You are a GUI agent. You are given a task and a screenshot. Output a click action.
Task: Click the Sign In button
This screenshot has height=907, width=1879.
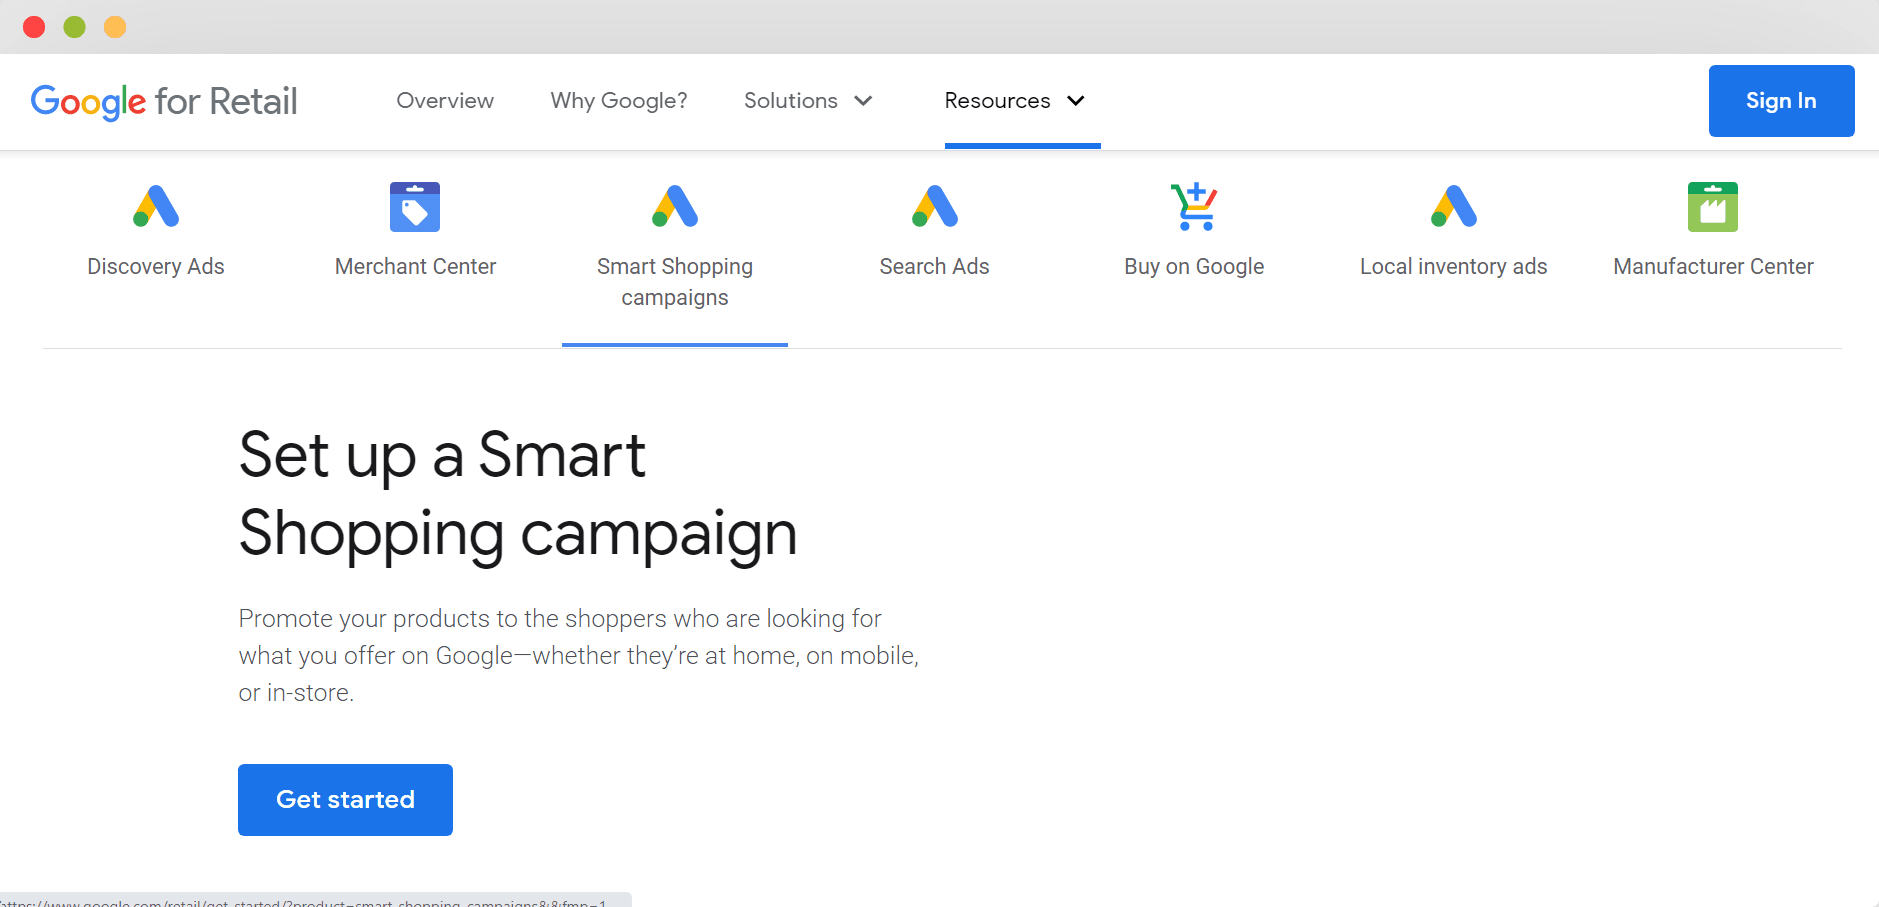pos(1781,101)
